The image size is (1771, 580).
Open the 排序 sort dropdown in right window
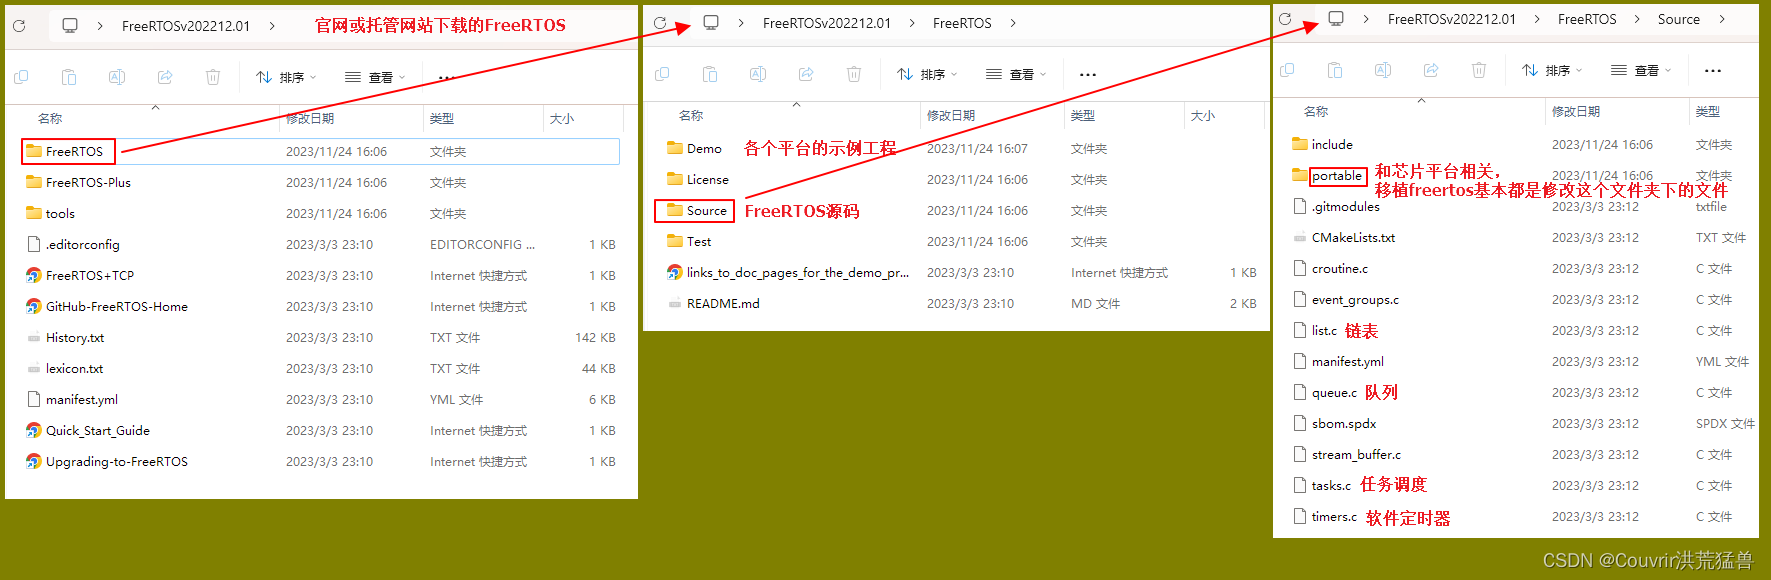pyautogui.click(x=1552, y=70)
